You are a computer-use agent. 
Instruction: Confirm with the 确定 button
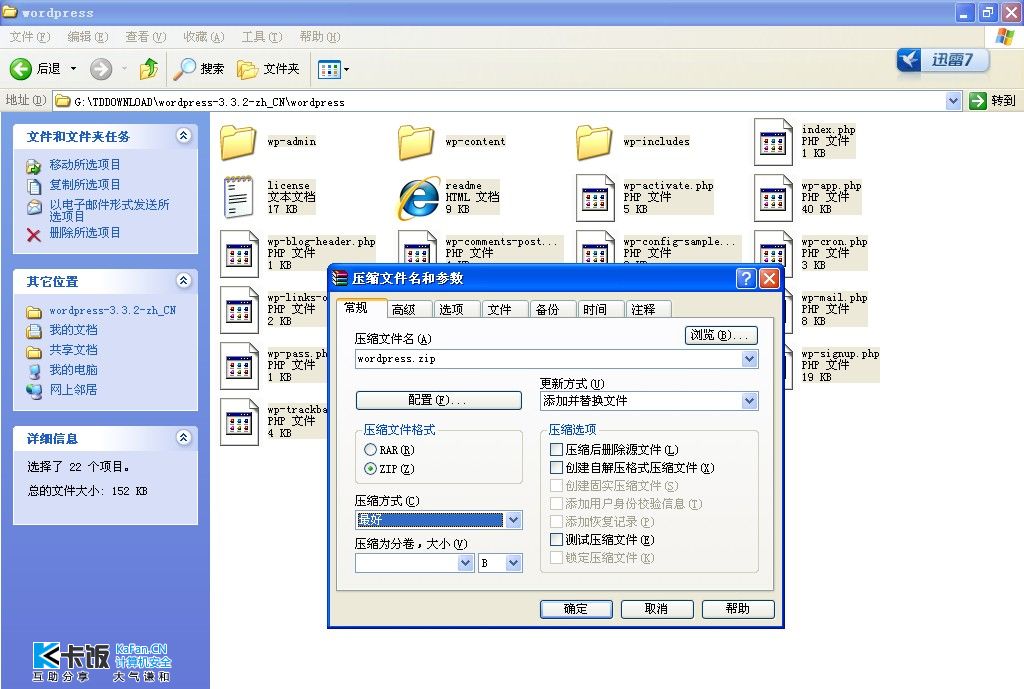pos(576,609)
